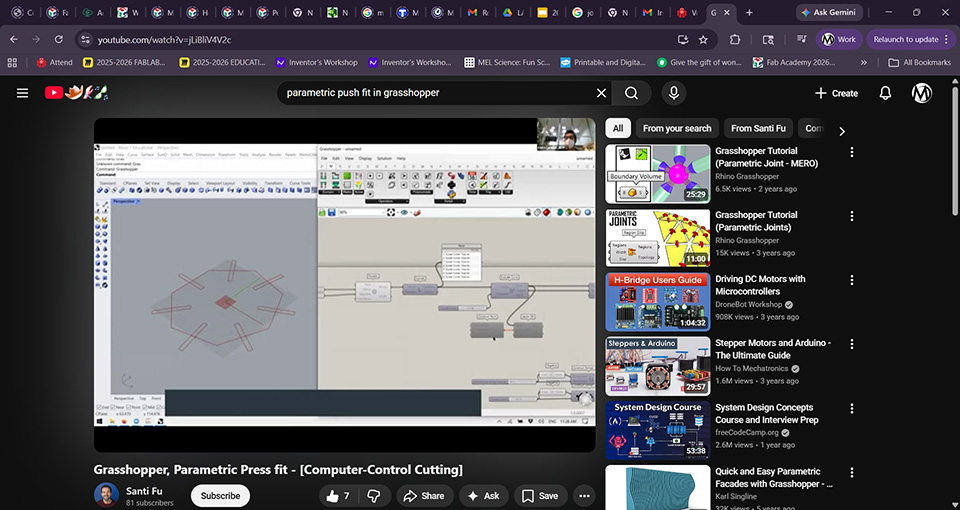This screenshot has height=510, width=960.
Task: Open options for Stepper Motors and Arduino video
Action: coord(851,344)
